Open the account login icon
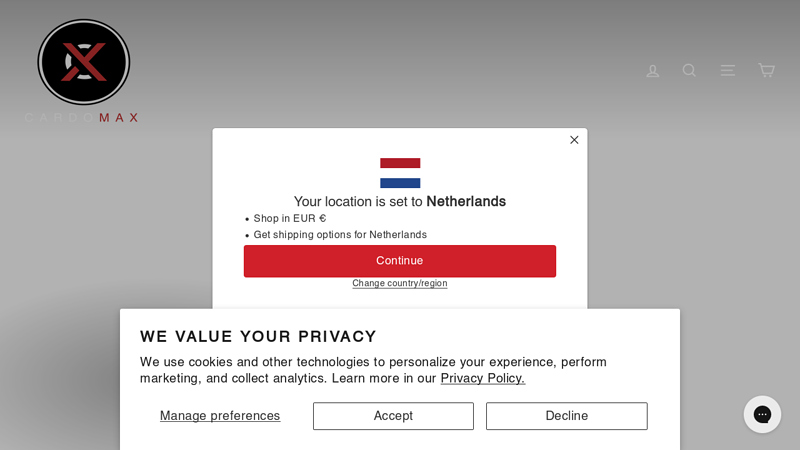 point(653,70)
